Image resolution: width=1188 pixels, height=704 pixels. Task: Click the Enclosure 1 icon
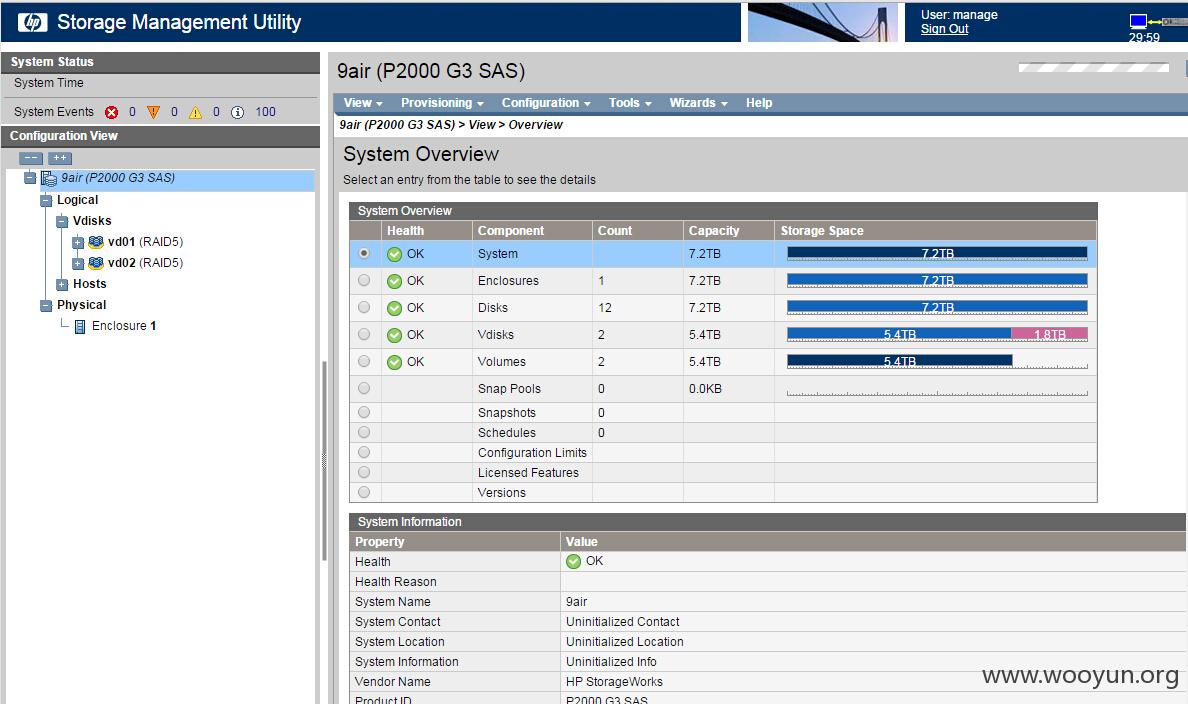click(80, 327)
